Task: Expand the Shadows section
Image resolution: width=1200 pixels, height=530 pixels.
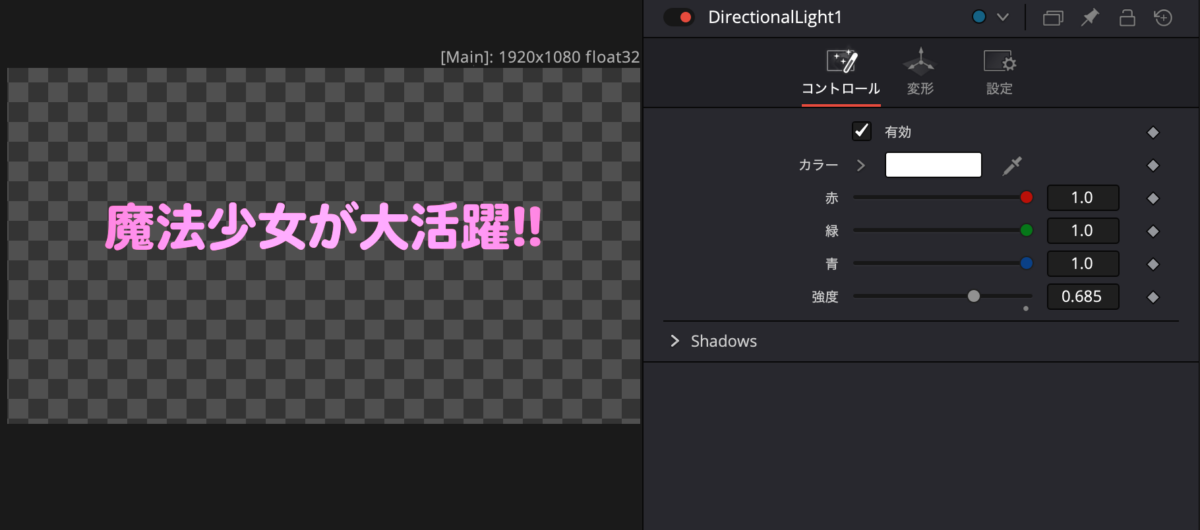Action: [x=675, y=341]
